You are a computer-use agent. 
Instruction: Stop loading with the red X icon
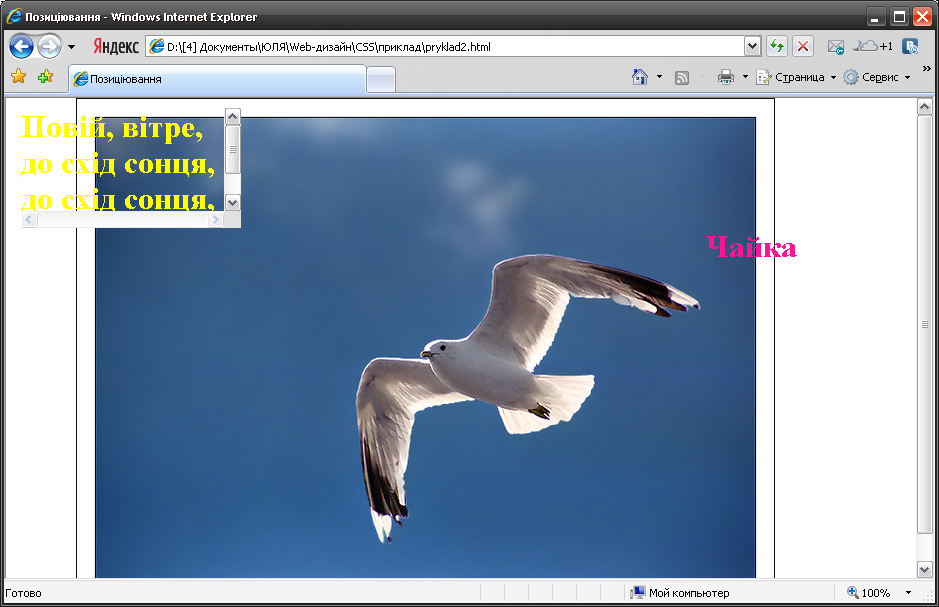coord(803,46)
